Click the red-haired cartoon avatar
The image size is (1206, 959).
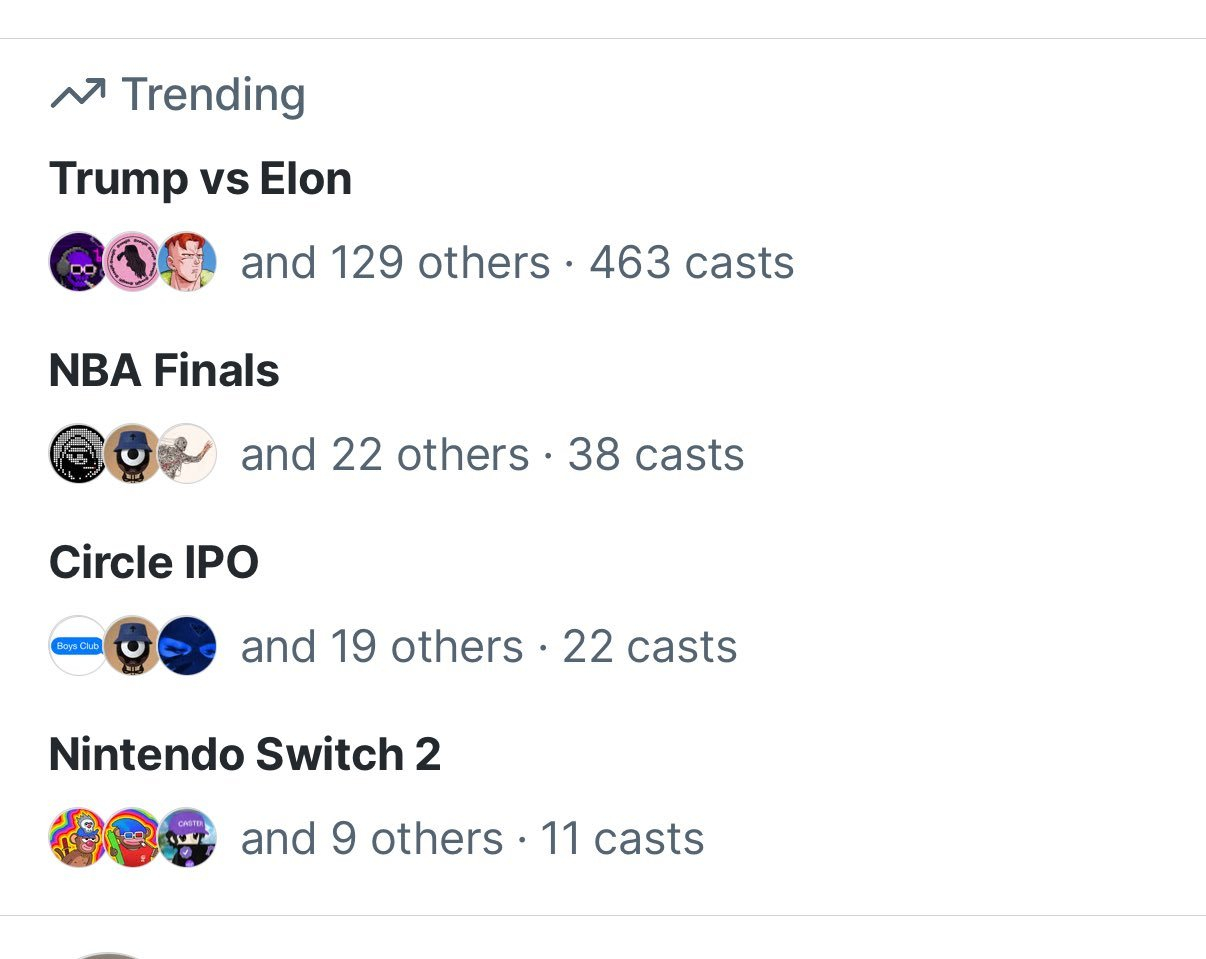click(x=187, y=262)
